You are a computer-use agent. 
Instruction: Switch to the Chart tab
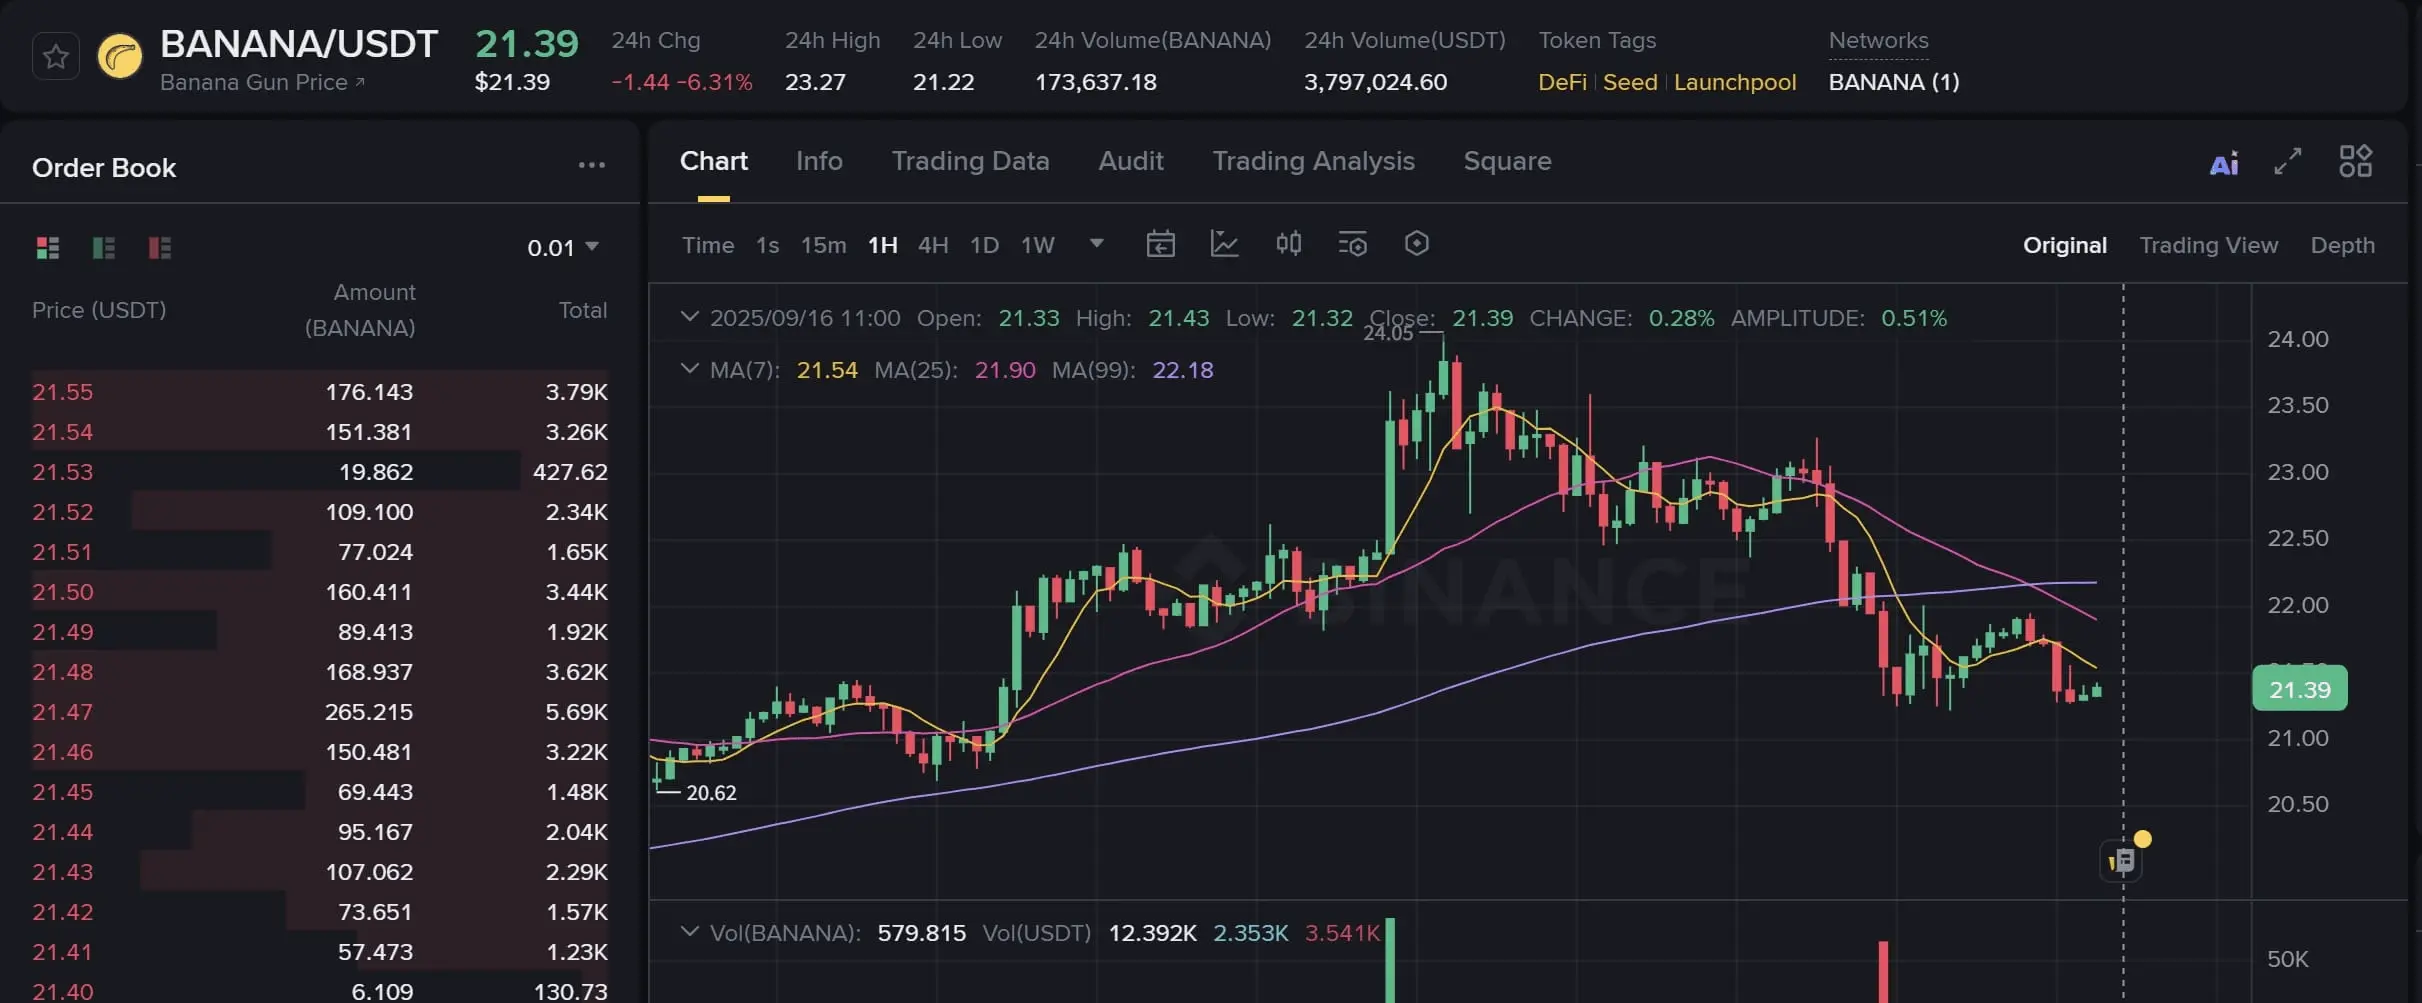[713, 161]
